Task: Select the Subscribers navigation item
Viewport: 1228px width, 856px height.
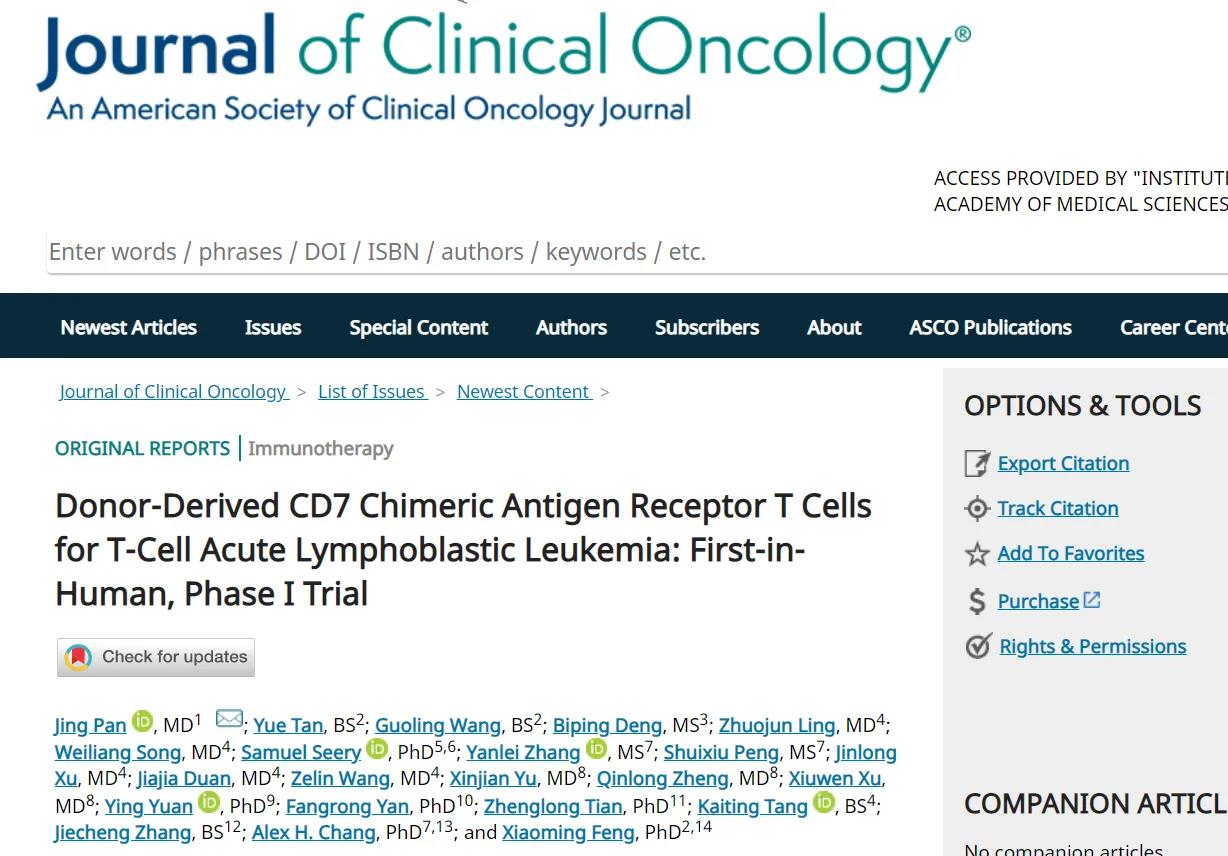Action: (707, 327)
